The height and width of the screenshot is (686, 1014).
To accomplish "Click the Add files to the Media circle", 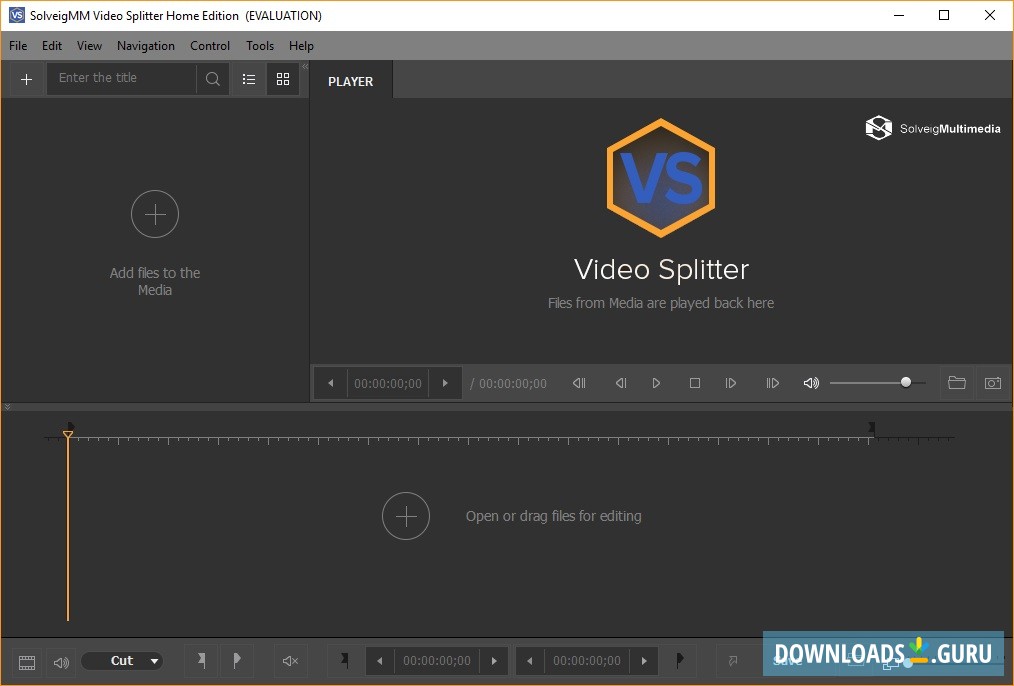I will [154, 214].
